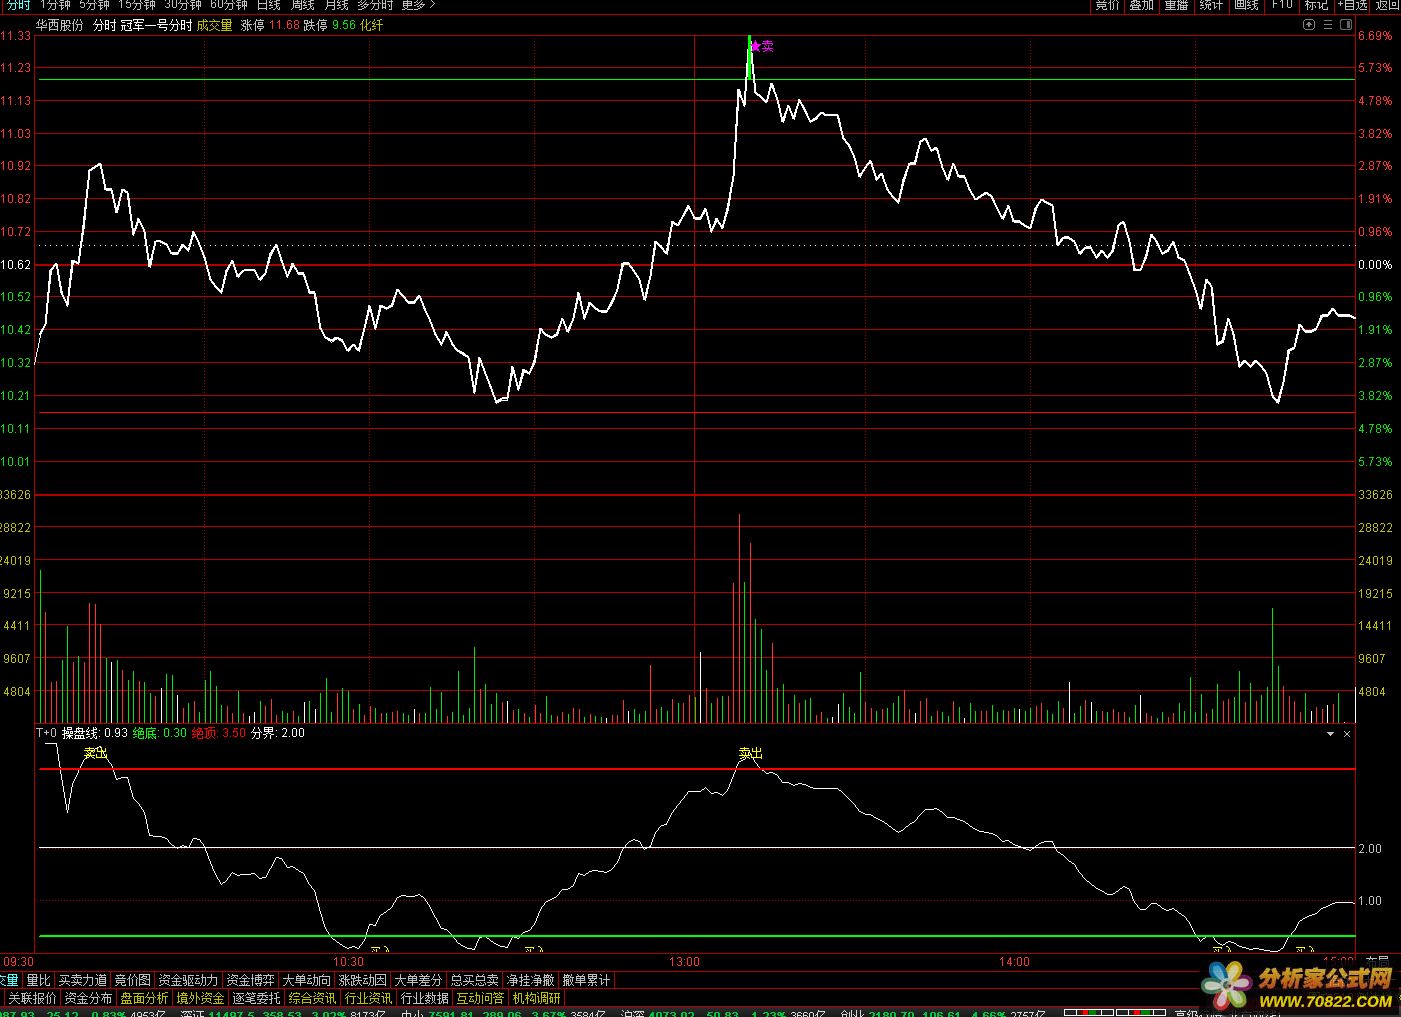The image size is (1401, 1017).
Task: Open 盘面分析 tab at bottom
Action: (x=144, y=998)
